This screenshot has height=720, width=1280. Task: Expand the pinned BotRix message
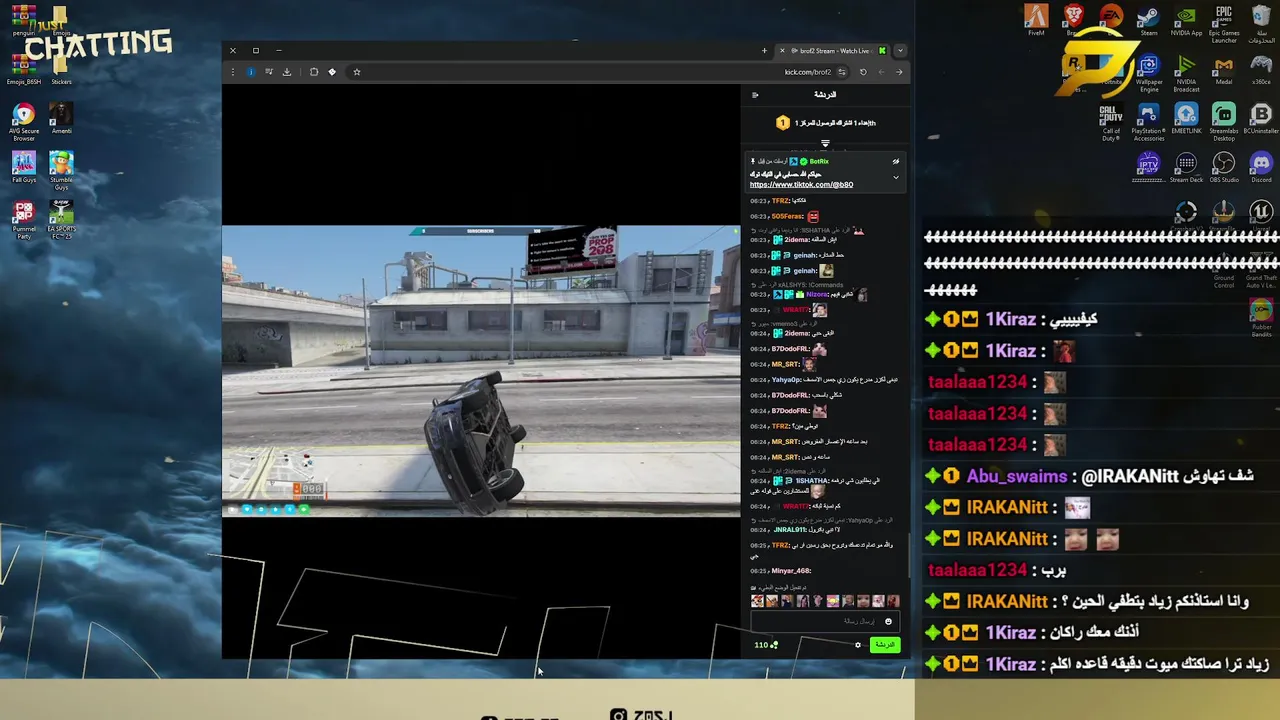pyautogui.click(x=896, y=177)
